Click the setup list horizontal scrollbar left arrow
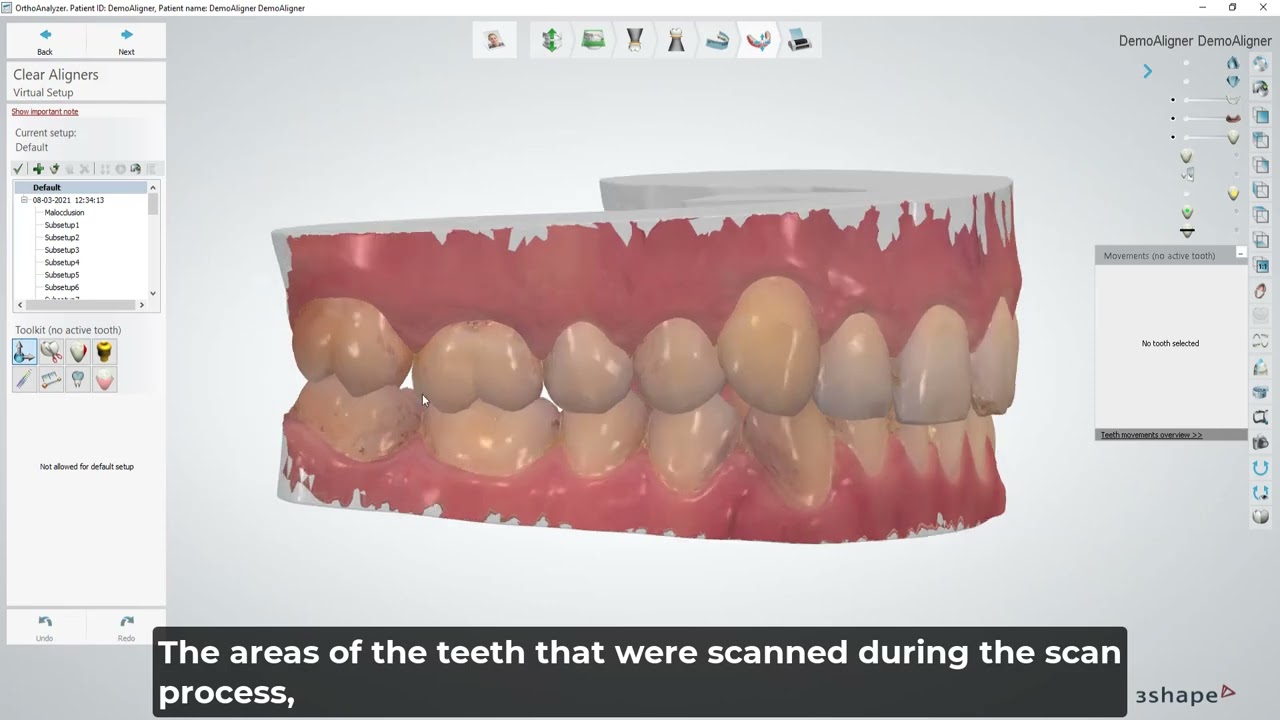The height and width of the screenshot is (720, 1280). tap(19, 305)
